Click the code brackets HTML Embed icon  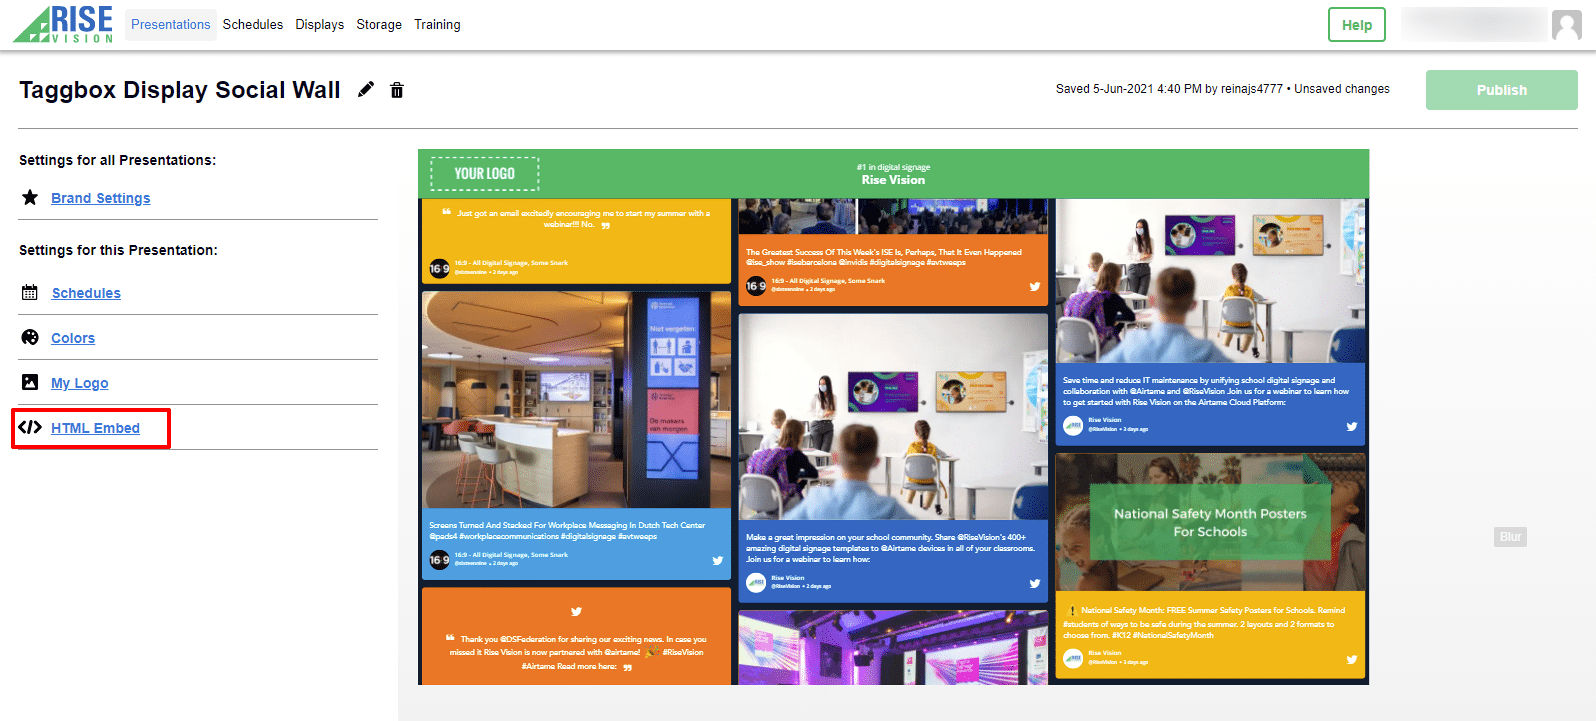tap(30, 428)
